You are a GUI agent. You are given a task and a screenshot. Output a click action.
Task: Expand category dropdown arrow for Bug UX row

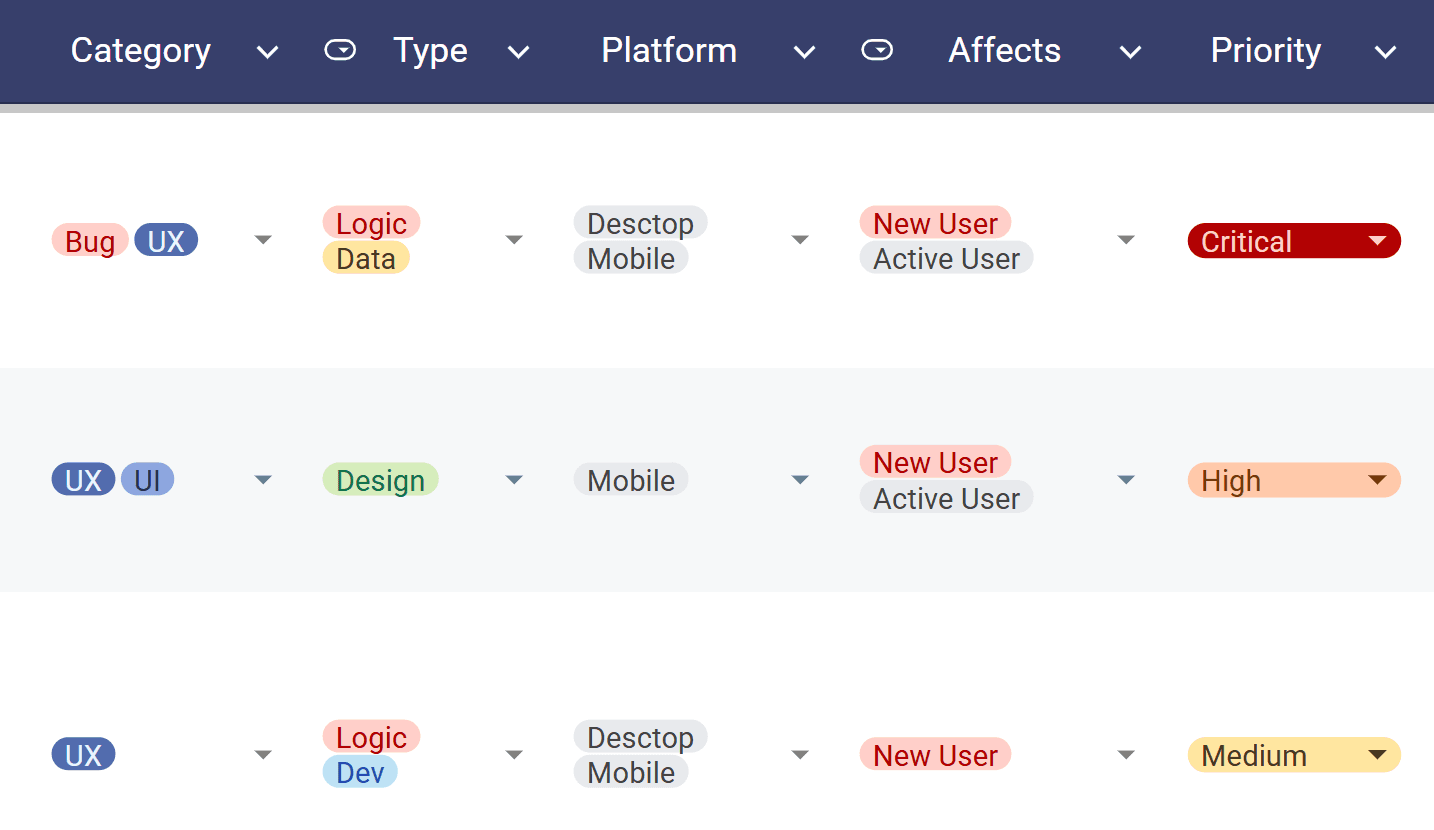[x=263, y=240]
